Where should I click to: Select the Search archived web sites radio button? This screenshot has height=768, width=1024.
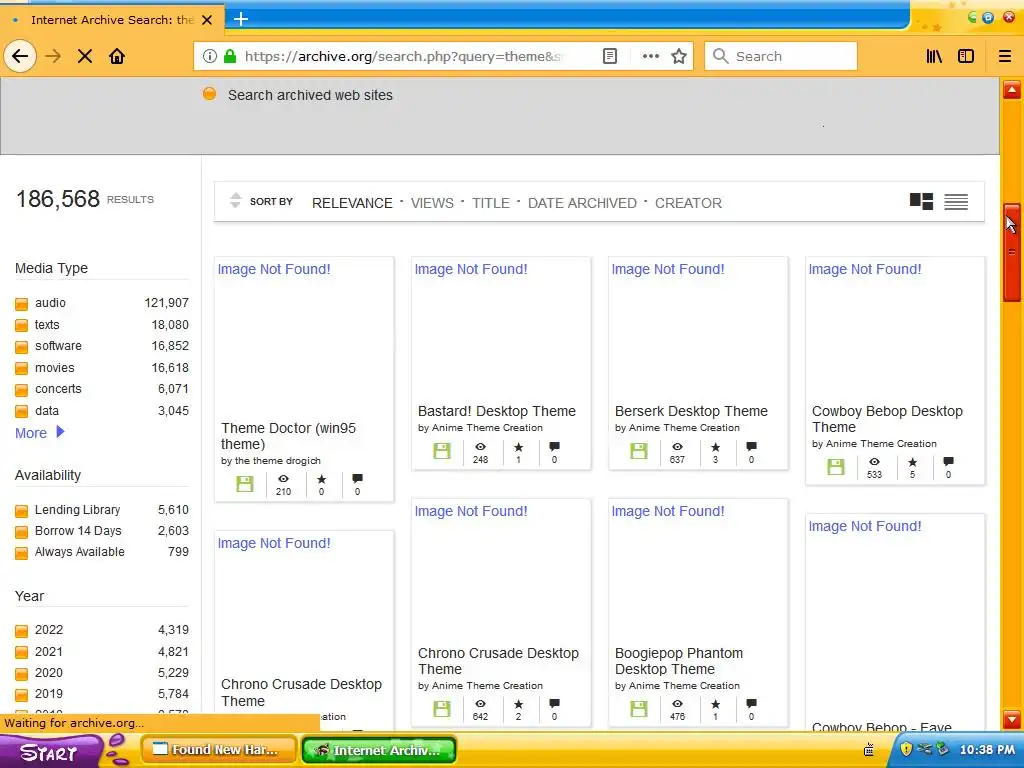(209, 94)
